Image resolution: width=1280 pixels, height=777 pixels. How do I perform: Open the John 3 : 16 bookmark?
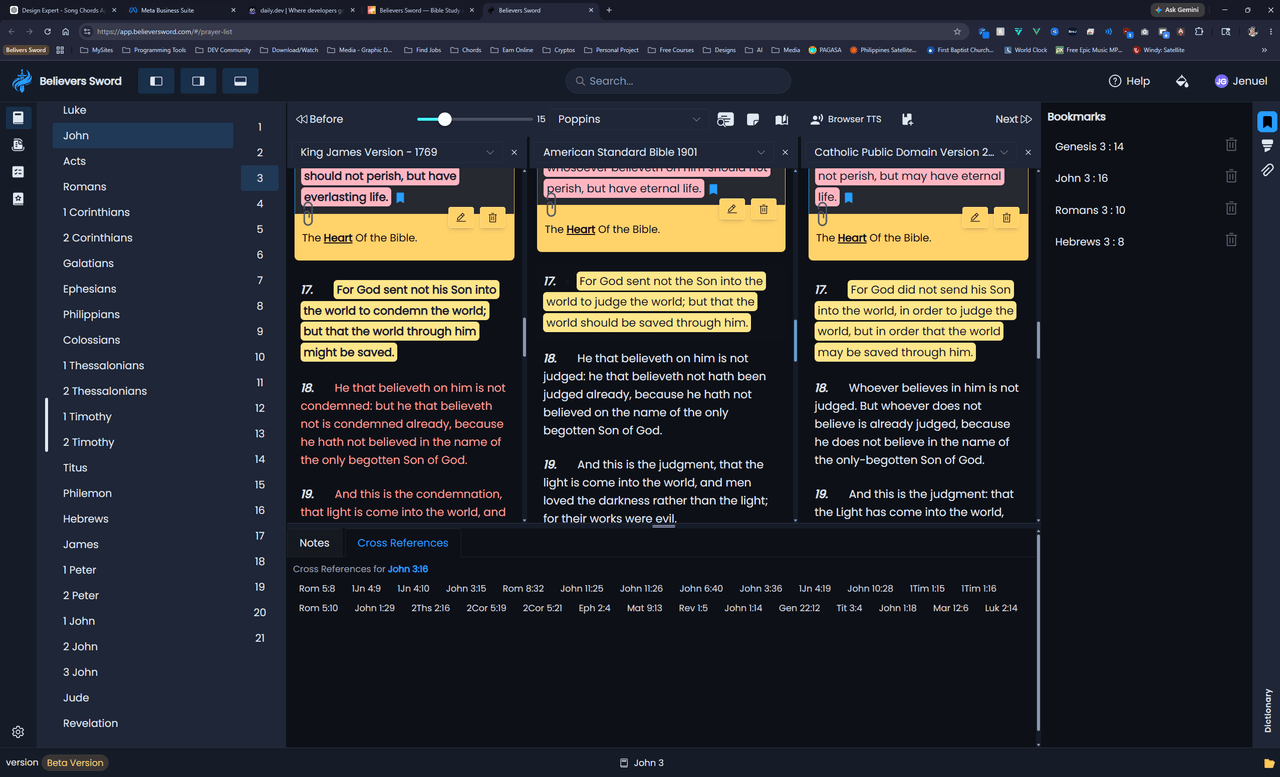(x=1081, y=178)
